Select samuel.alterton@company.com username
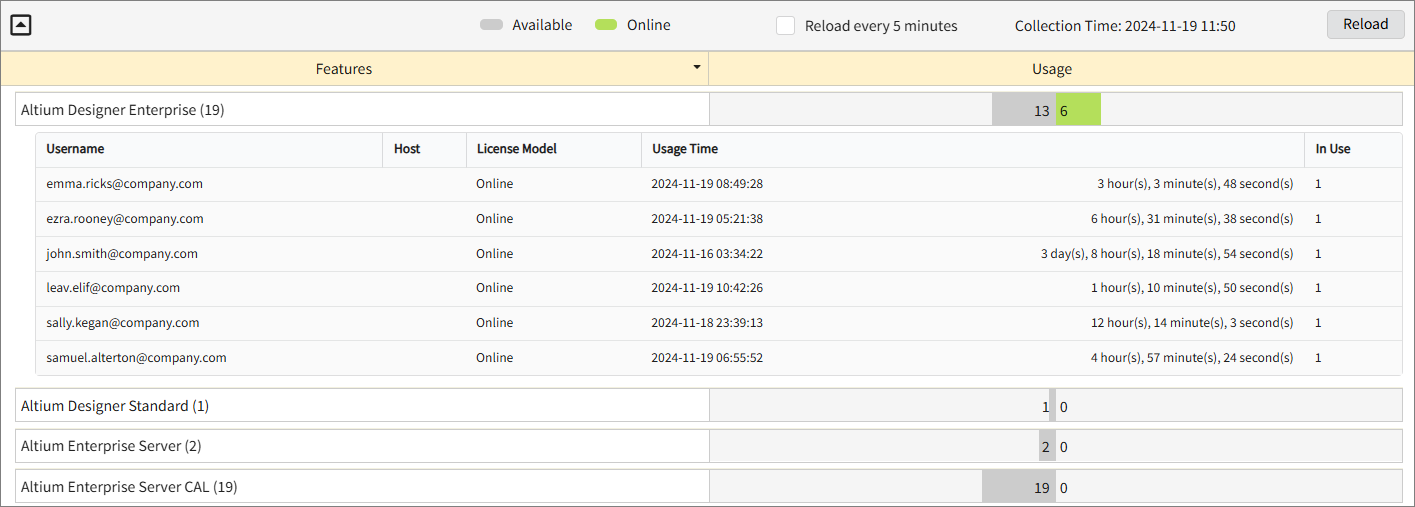Image resolution: width=1415 pixels, height=507 pixels. [x=136, y=358]
